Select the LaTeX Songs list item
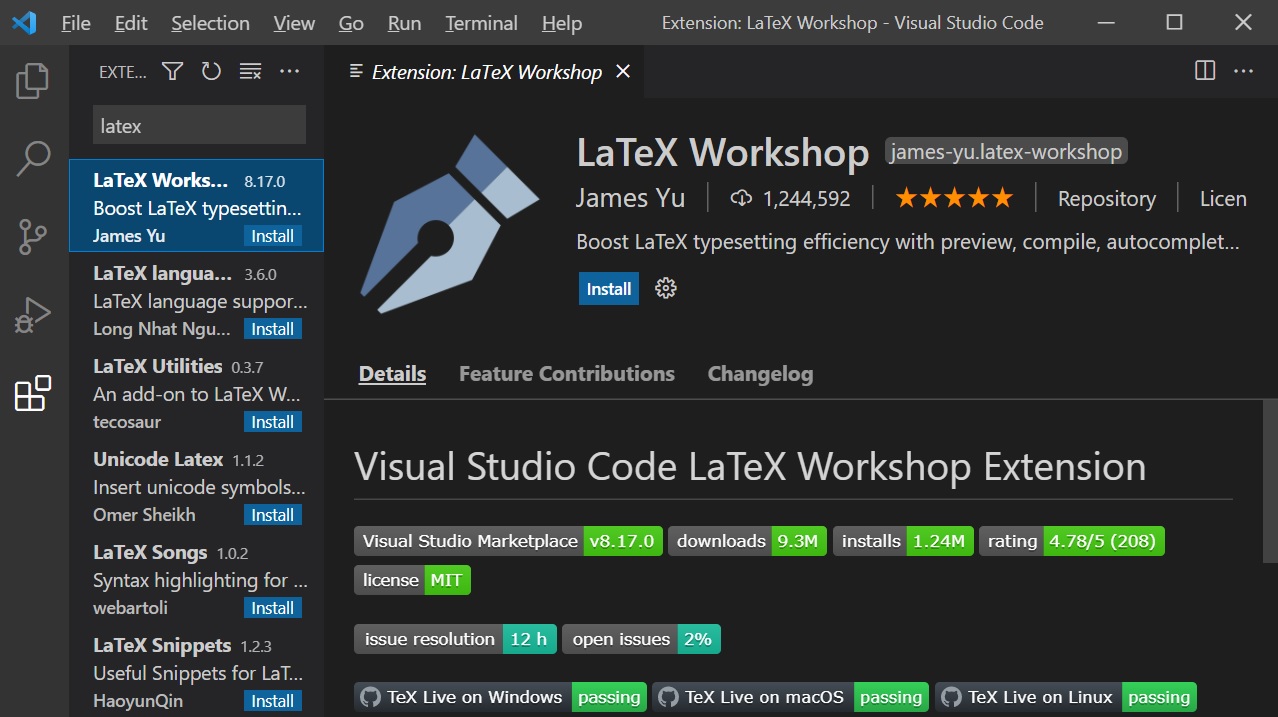This screenshot has width=1278, height=717. [x=196, y=578]
